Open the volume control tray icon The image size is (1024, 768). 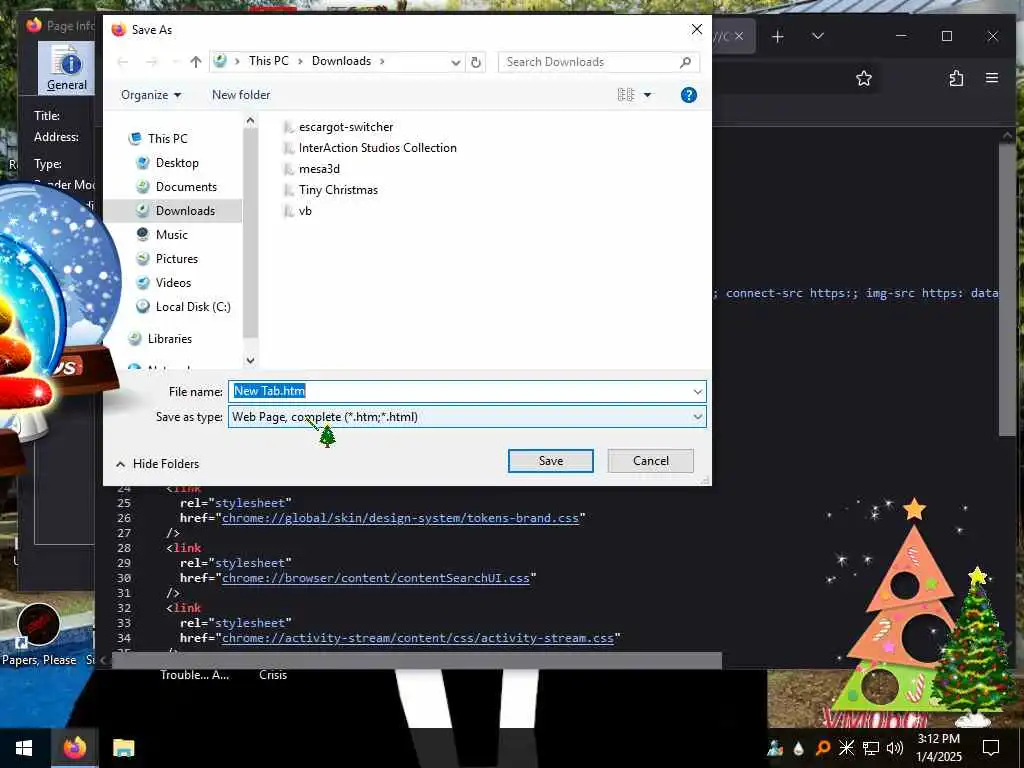pos(895,748)
